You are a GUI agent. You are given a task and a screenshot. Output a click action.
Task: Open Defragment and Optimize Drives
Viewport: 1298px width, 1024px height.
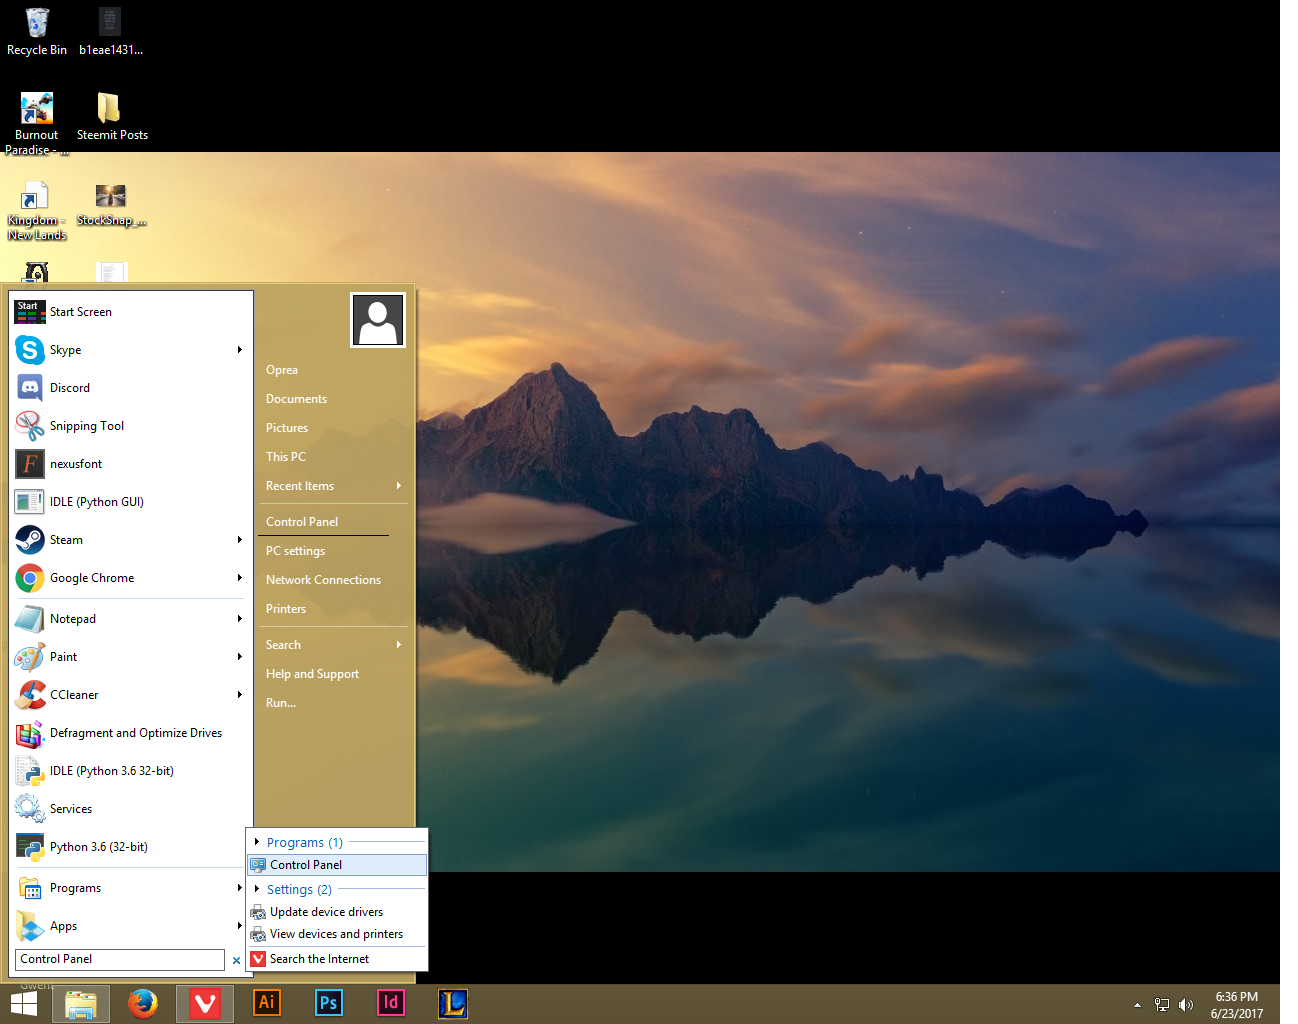130,733
